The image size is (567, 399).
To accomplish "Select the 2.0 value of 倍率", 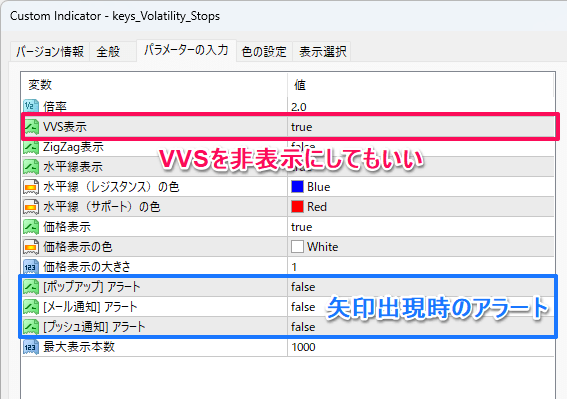I will point(299,107).
